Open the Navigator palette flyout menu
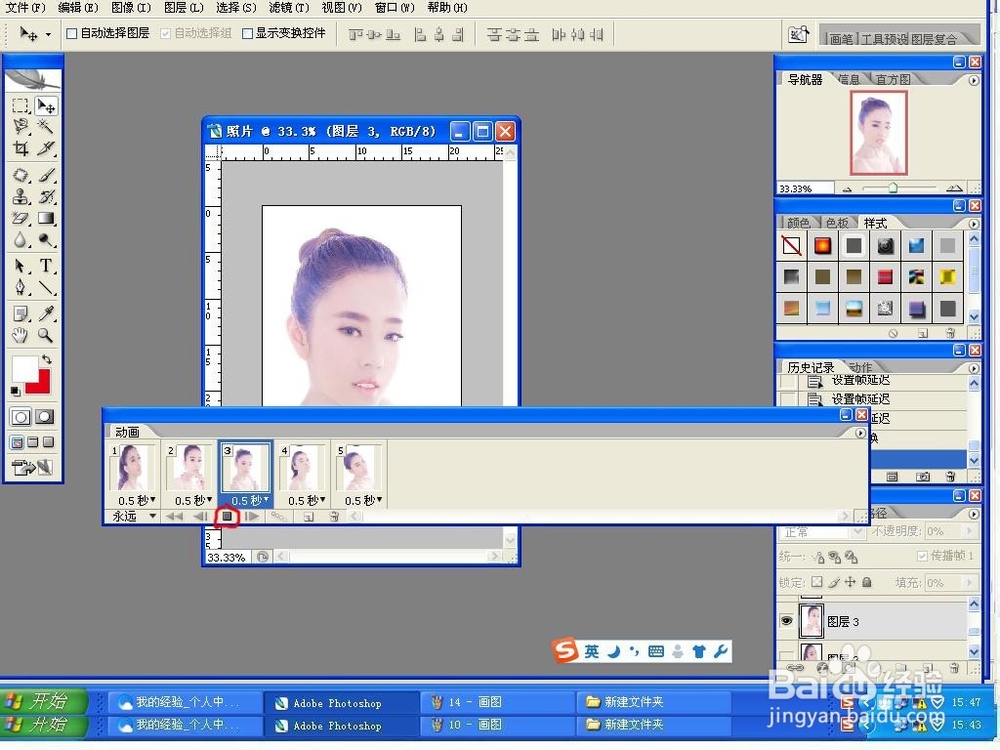 (x=973, y=80)
